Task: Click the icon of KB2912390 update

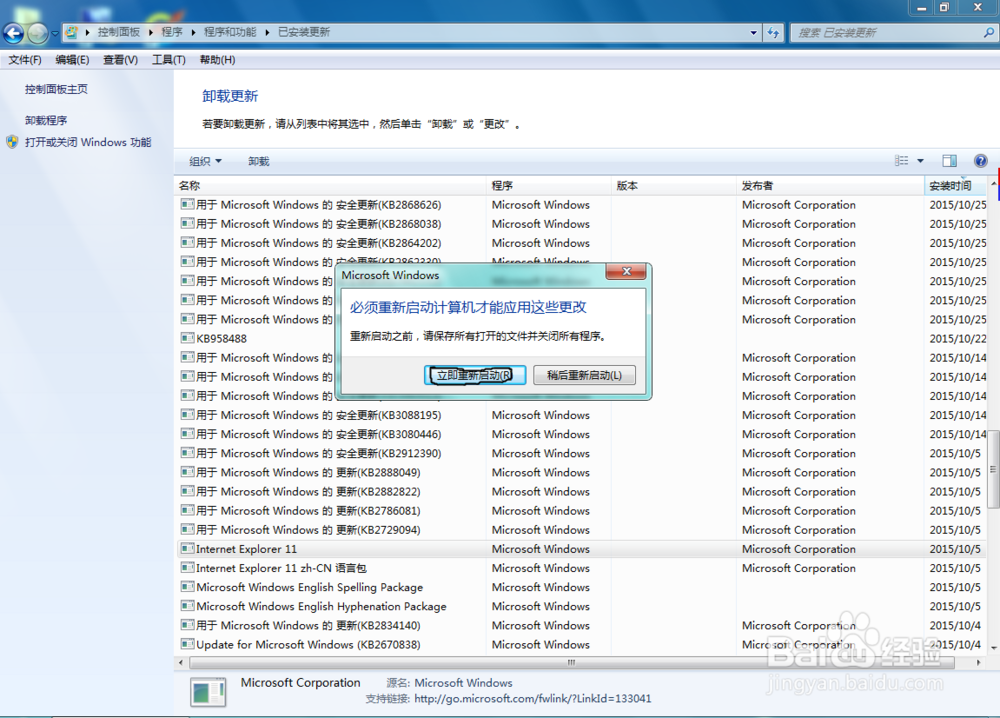Action: point(187,453)
